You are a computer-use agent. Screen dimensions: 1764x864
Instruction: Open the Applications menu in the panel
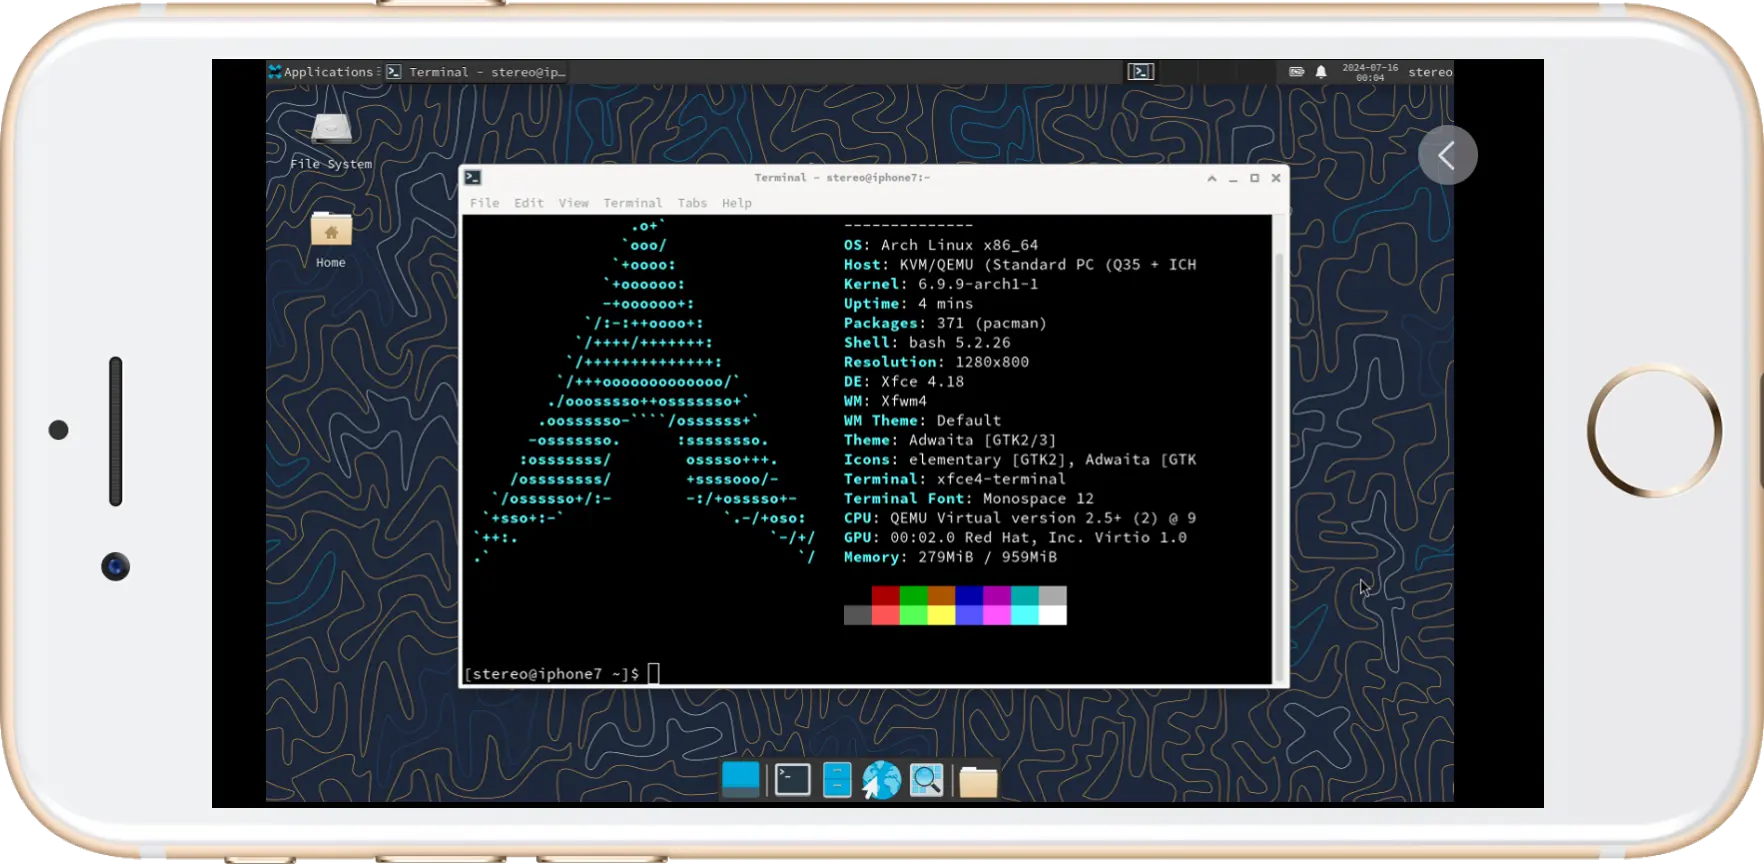click(x=321, y=72)
